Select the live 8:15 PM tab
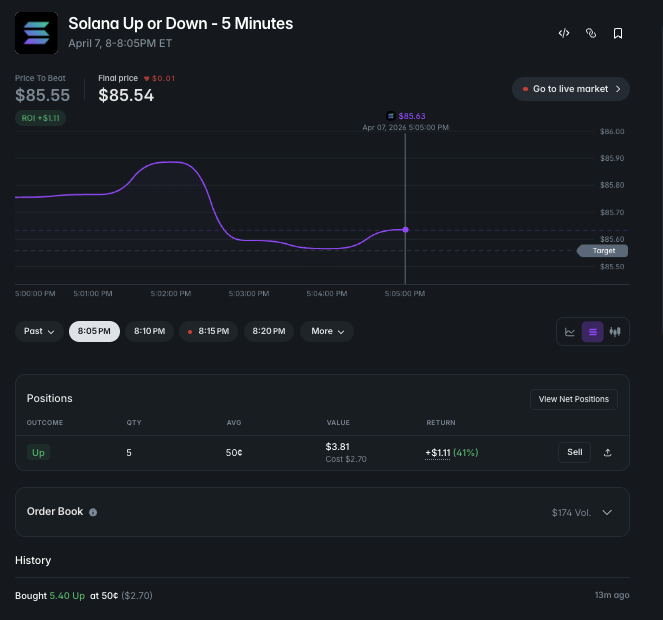663x620 pixels. pos(208,331)
